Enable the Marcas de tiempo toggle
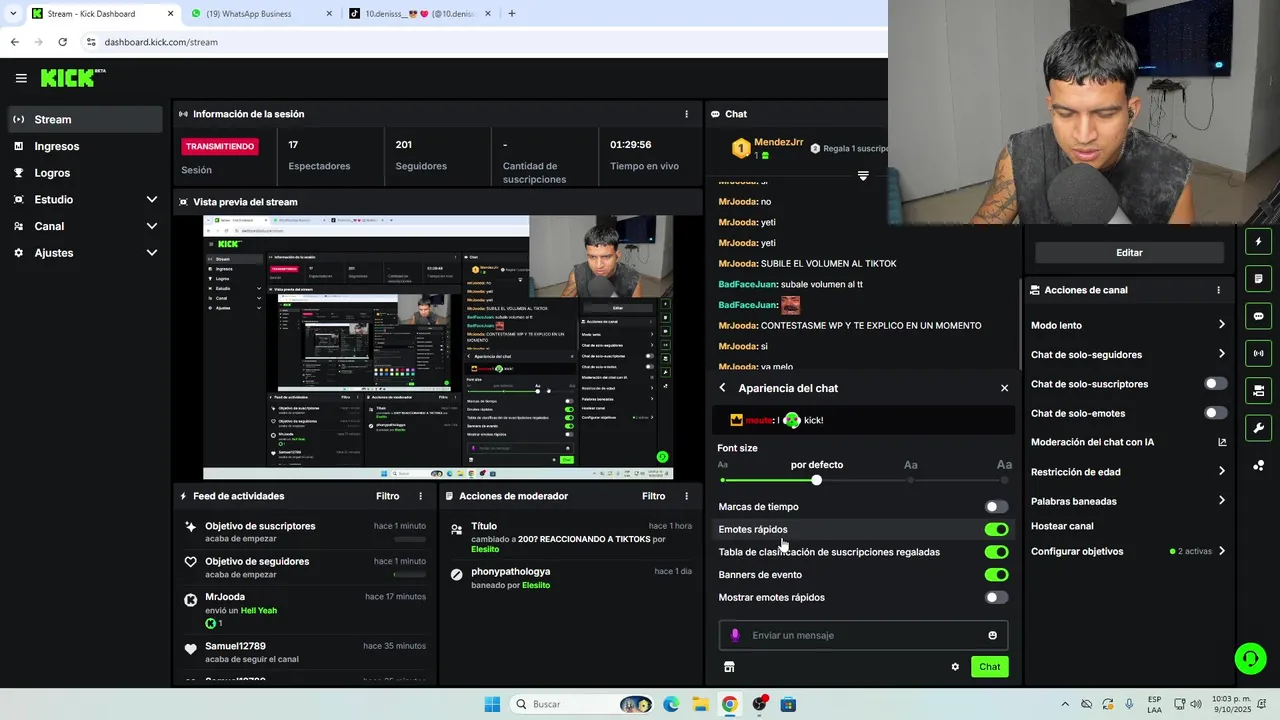Screen dimensions: 1280x720 (x=996, y=507)
